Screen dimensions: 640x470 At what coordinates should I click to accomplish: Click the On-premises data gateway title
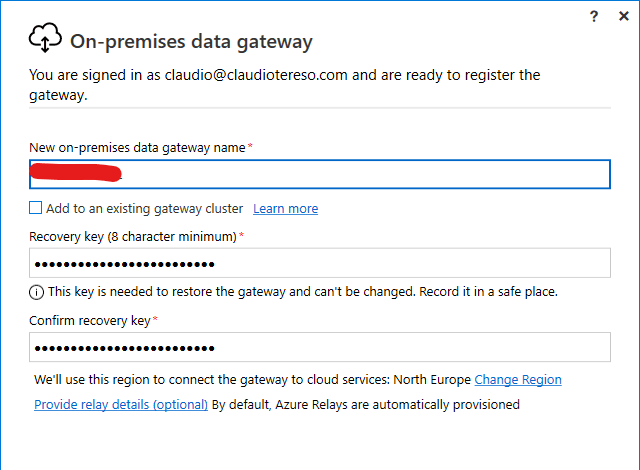(x=191, y=41)
